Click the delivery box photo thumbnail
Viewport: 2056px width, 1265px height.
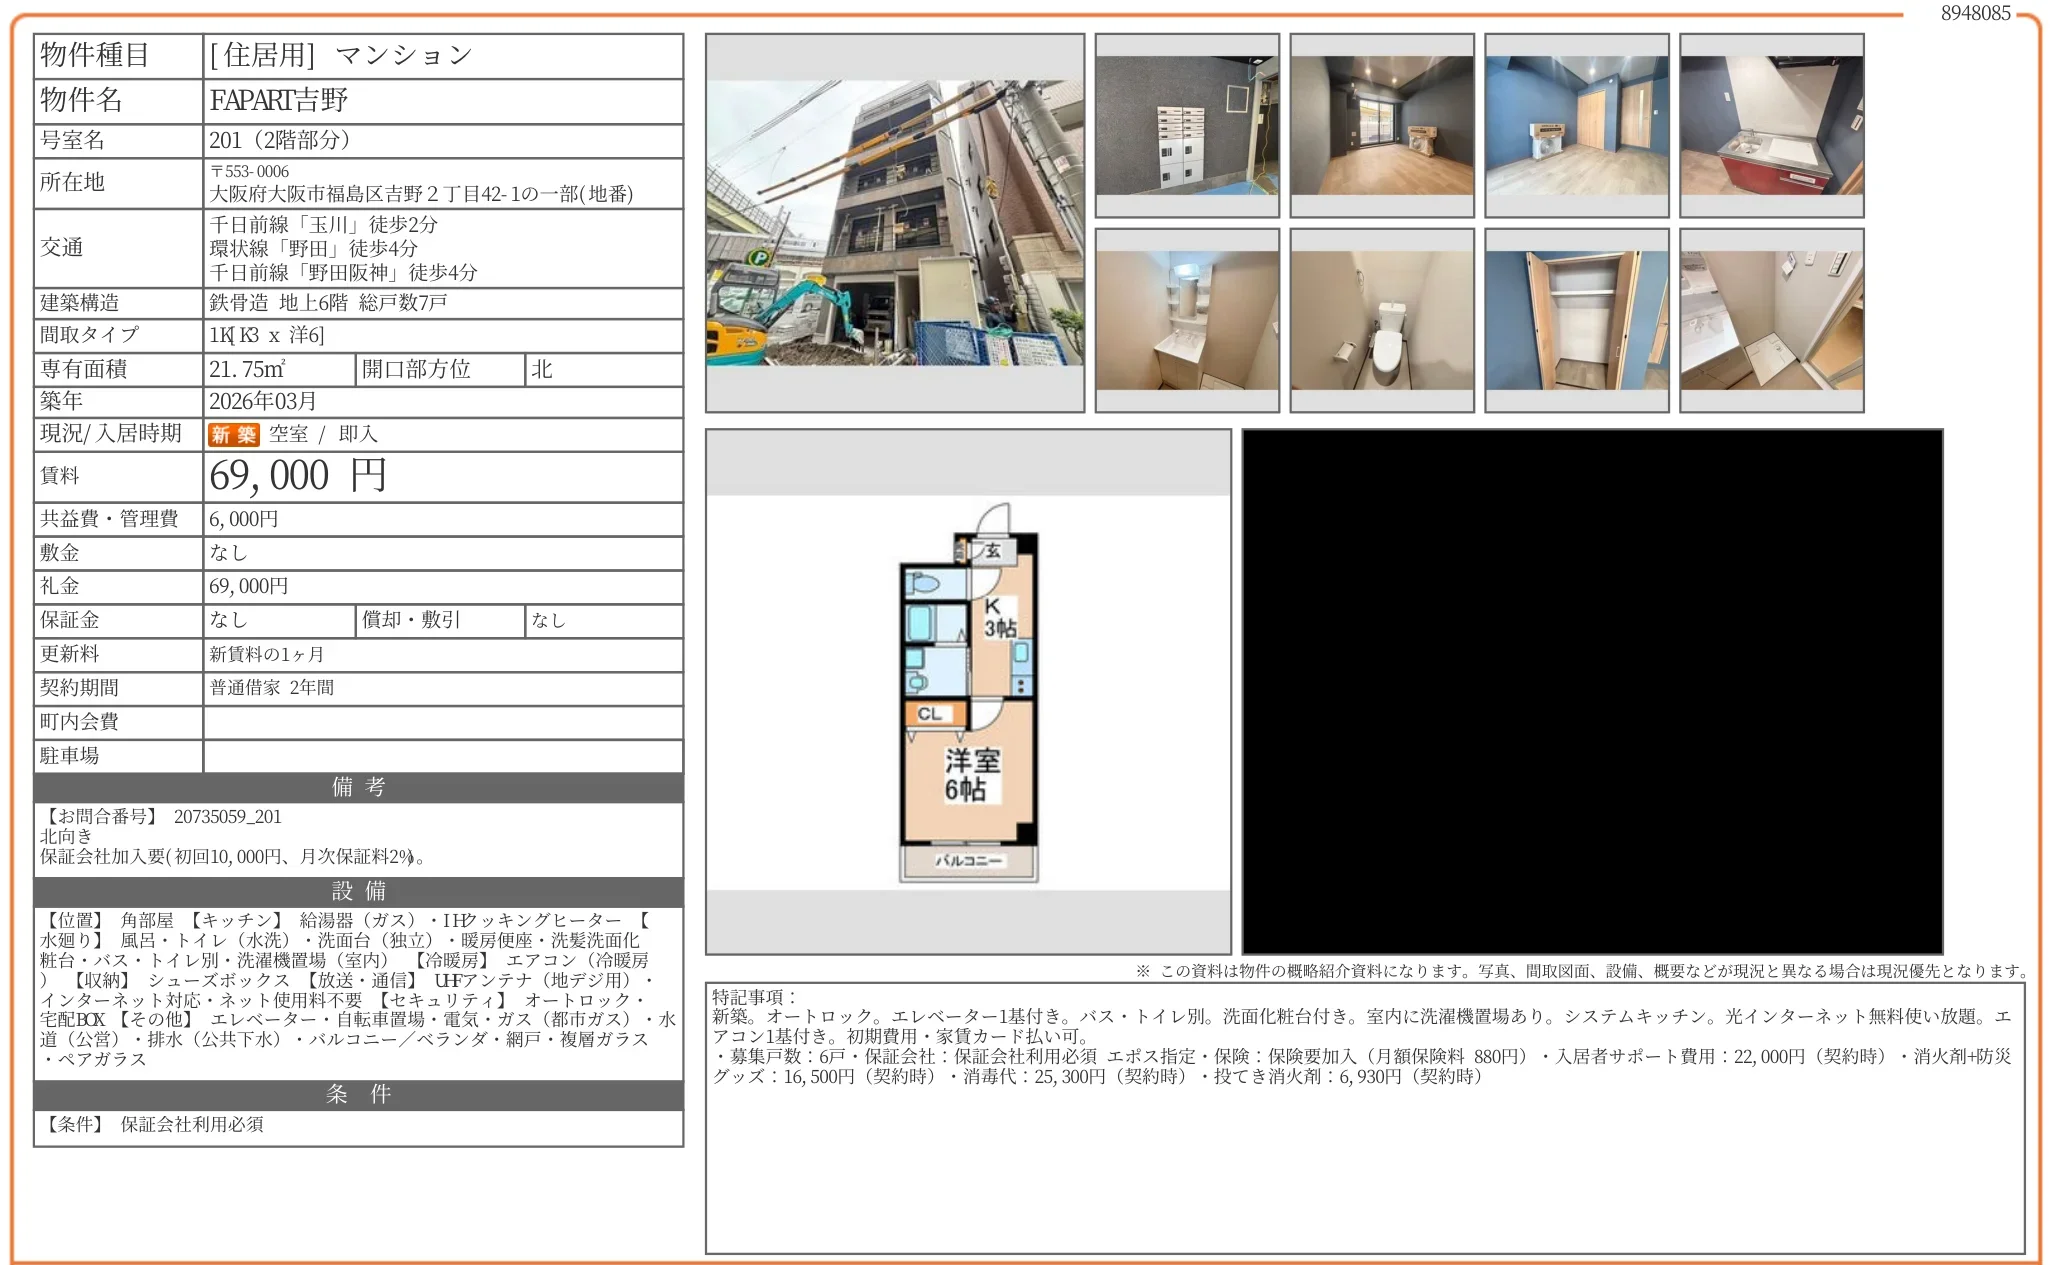tap(1186, 125)
